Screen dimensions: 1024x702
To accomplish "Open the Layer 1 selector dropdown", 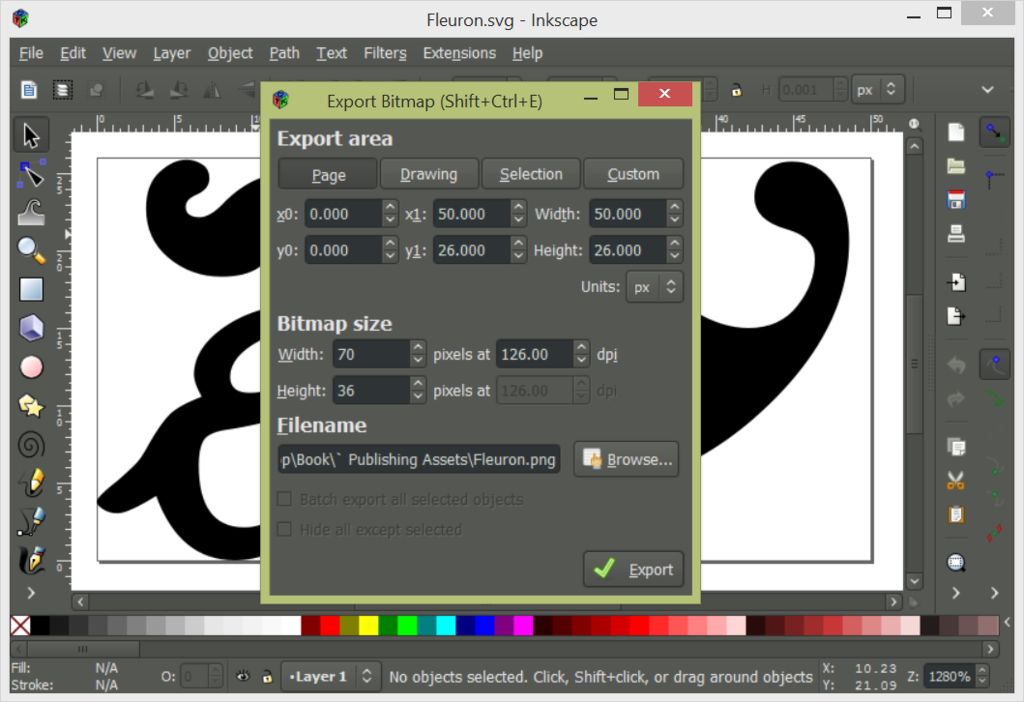I will pos(331,677).
